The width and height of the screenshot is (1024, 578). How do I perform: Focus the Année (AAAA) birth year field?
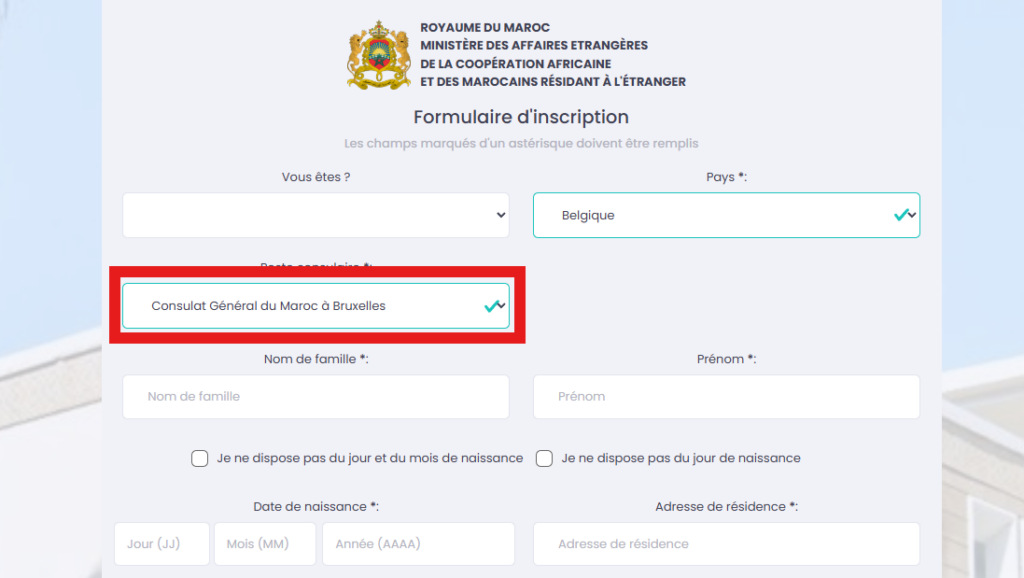pos(418,544)
